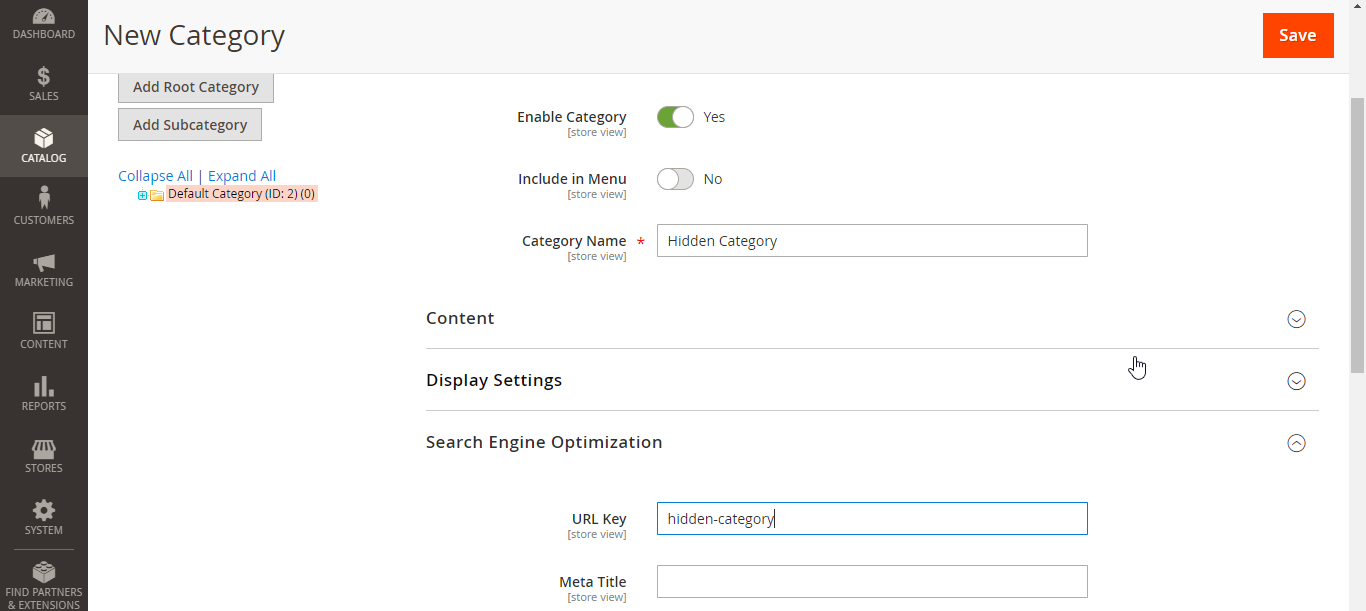
Task: Open the Content layout icon
Action: point(44,323)
